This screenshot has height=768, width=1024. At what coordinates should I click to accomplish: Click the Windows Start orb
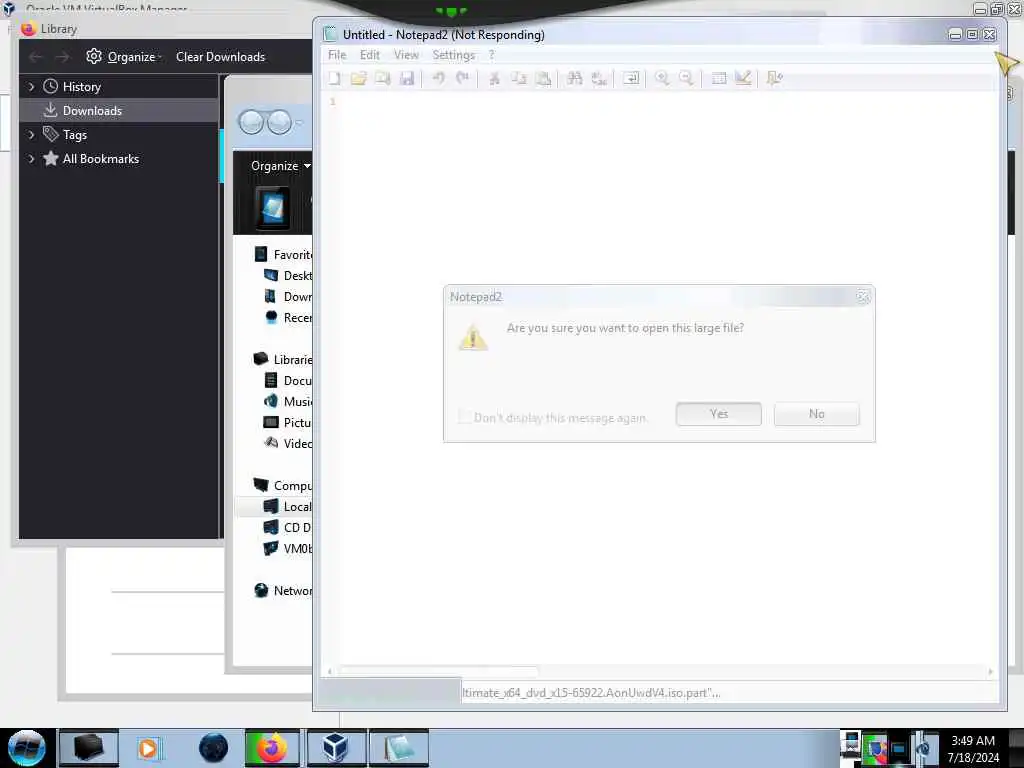27,748
